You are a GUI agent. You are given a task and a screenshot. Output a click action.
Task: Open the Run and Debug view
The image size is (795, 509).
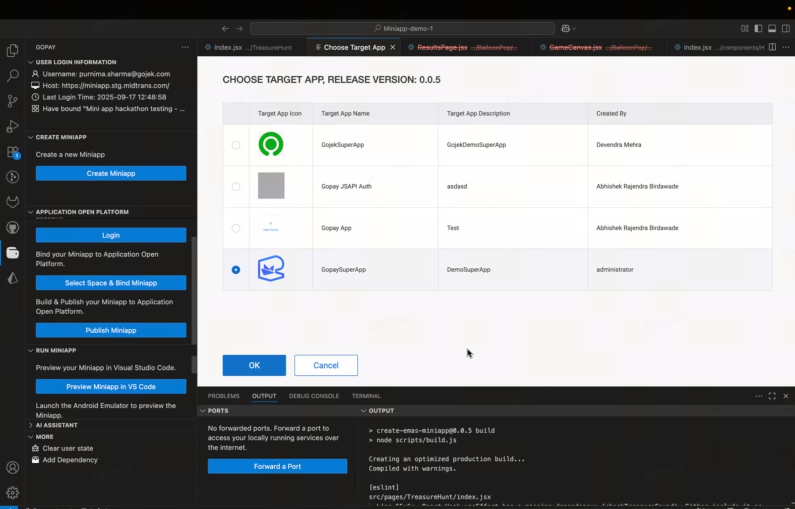[x=13, y=126]
